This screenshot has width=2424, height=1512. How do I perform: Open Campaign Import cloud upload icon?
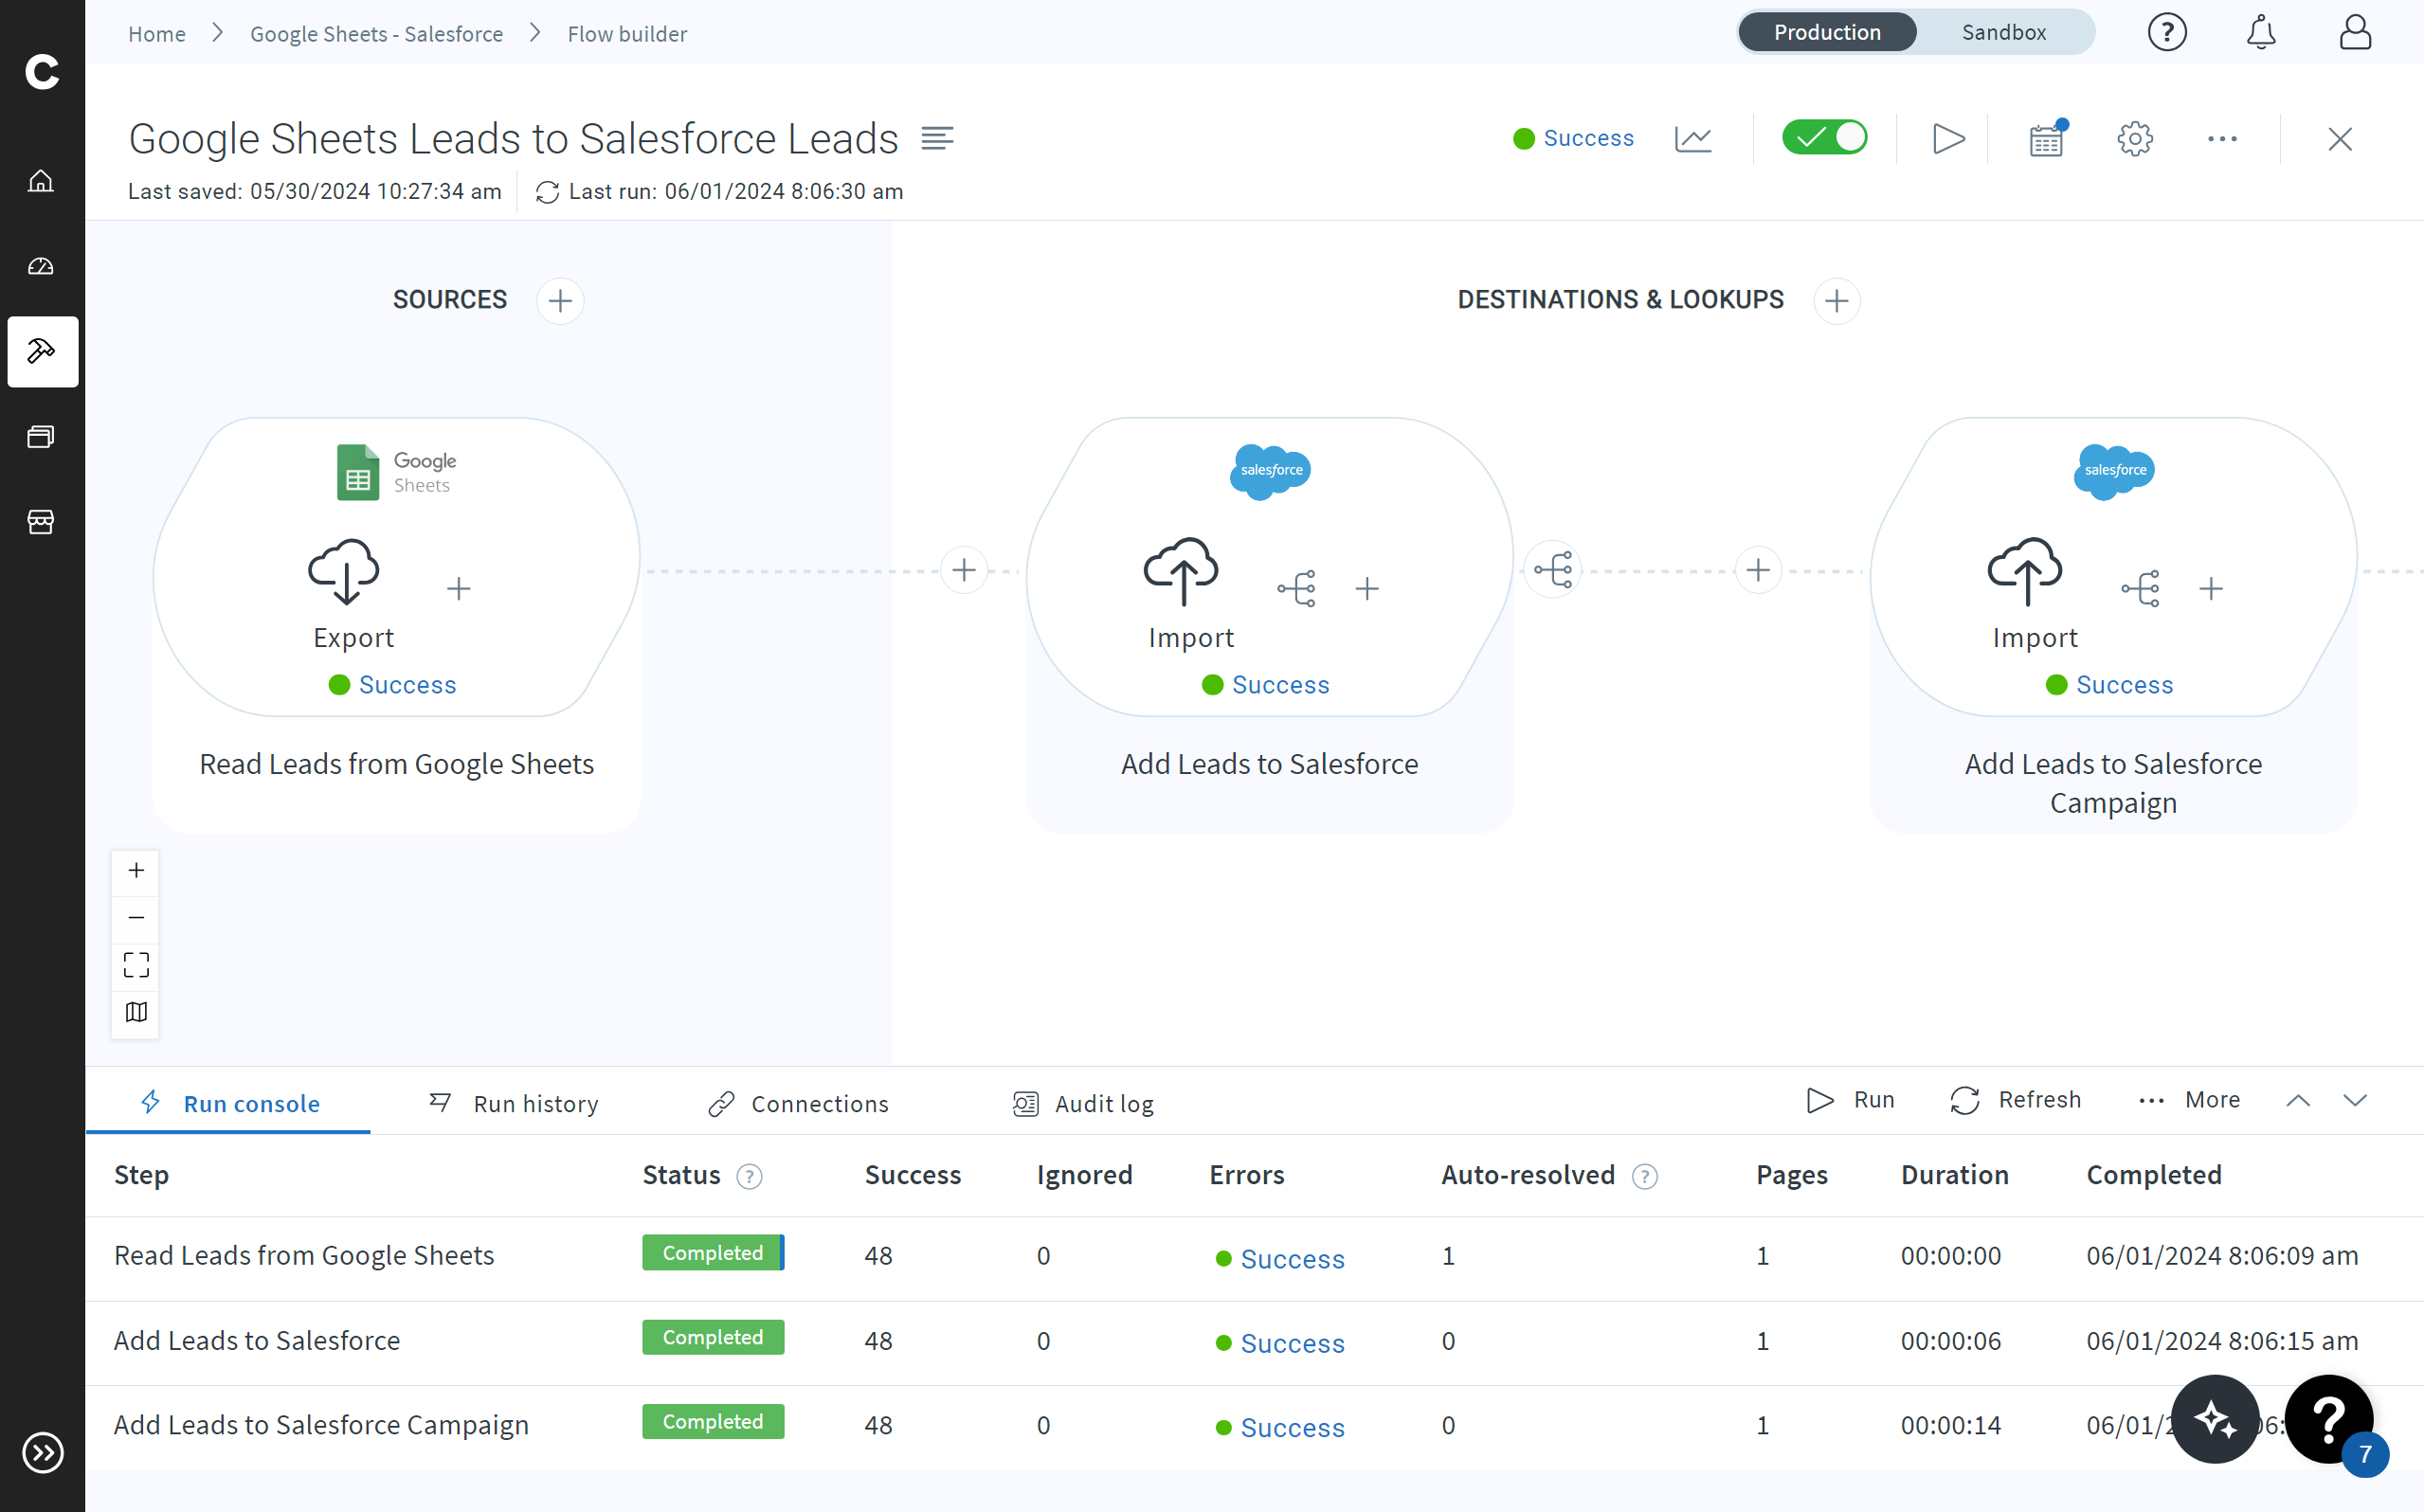click(x=2025, y=571)
